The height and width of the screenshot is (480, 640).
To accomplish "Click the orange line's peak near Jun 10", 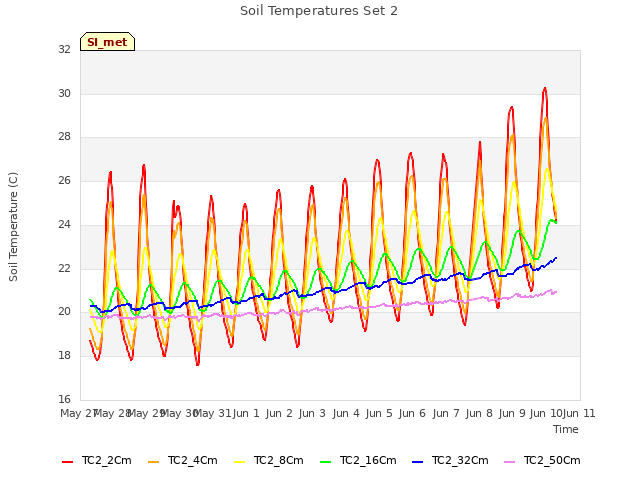I will click(x=546, y=118).
